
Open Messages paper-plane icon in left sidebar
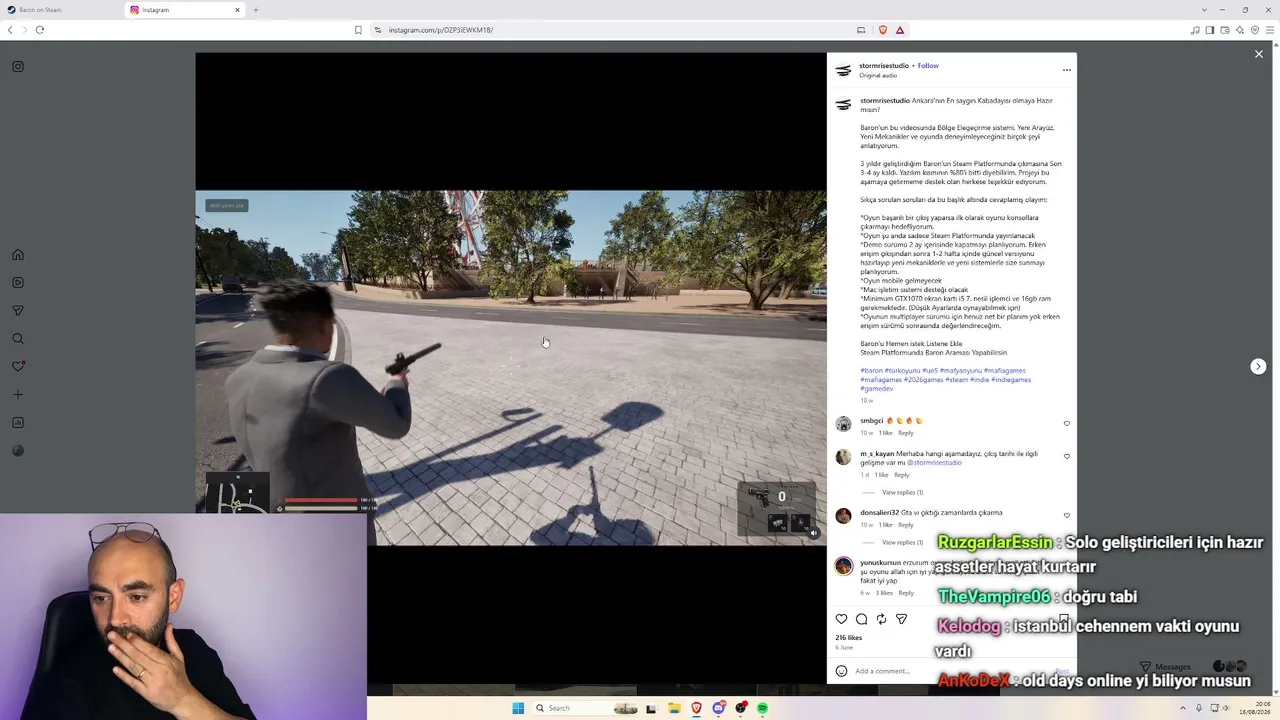18,311
